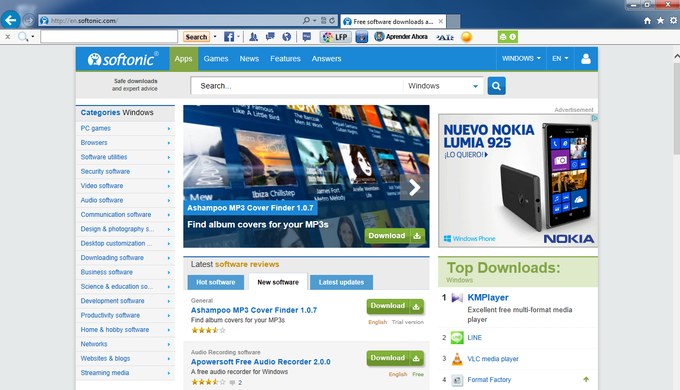Switch to the Latest updates tab
The image size is (680, 390).
[x=341, y=282]
